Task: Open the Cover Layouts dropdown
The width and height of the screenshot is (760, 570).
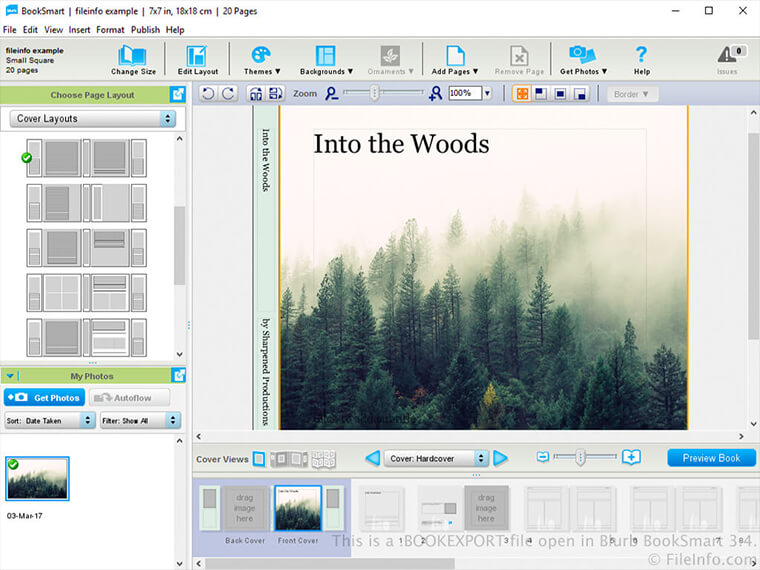Action: point(94,119)
